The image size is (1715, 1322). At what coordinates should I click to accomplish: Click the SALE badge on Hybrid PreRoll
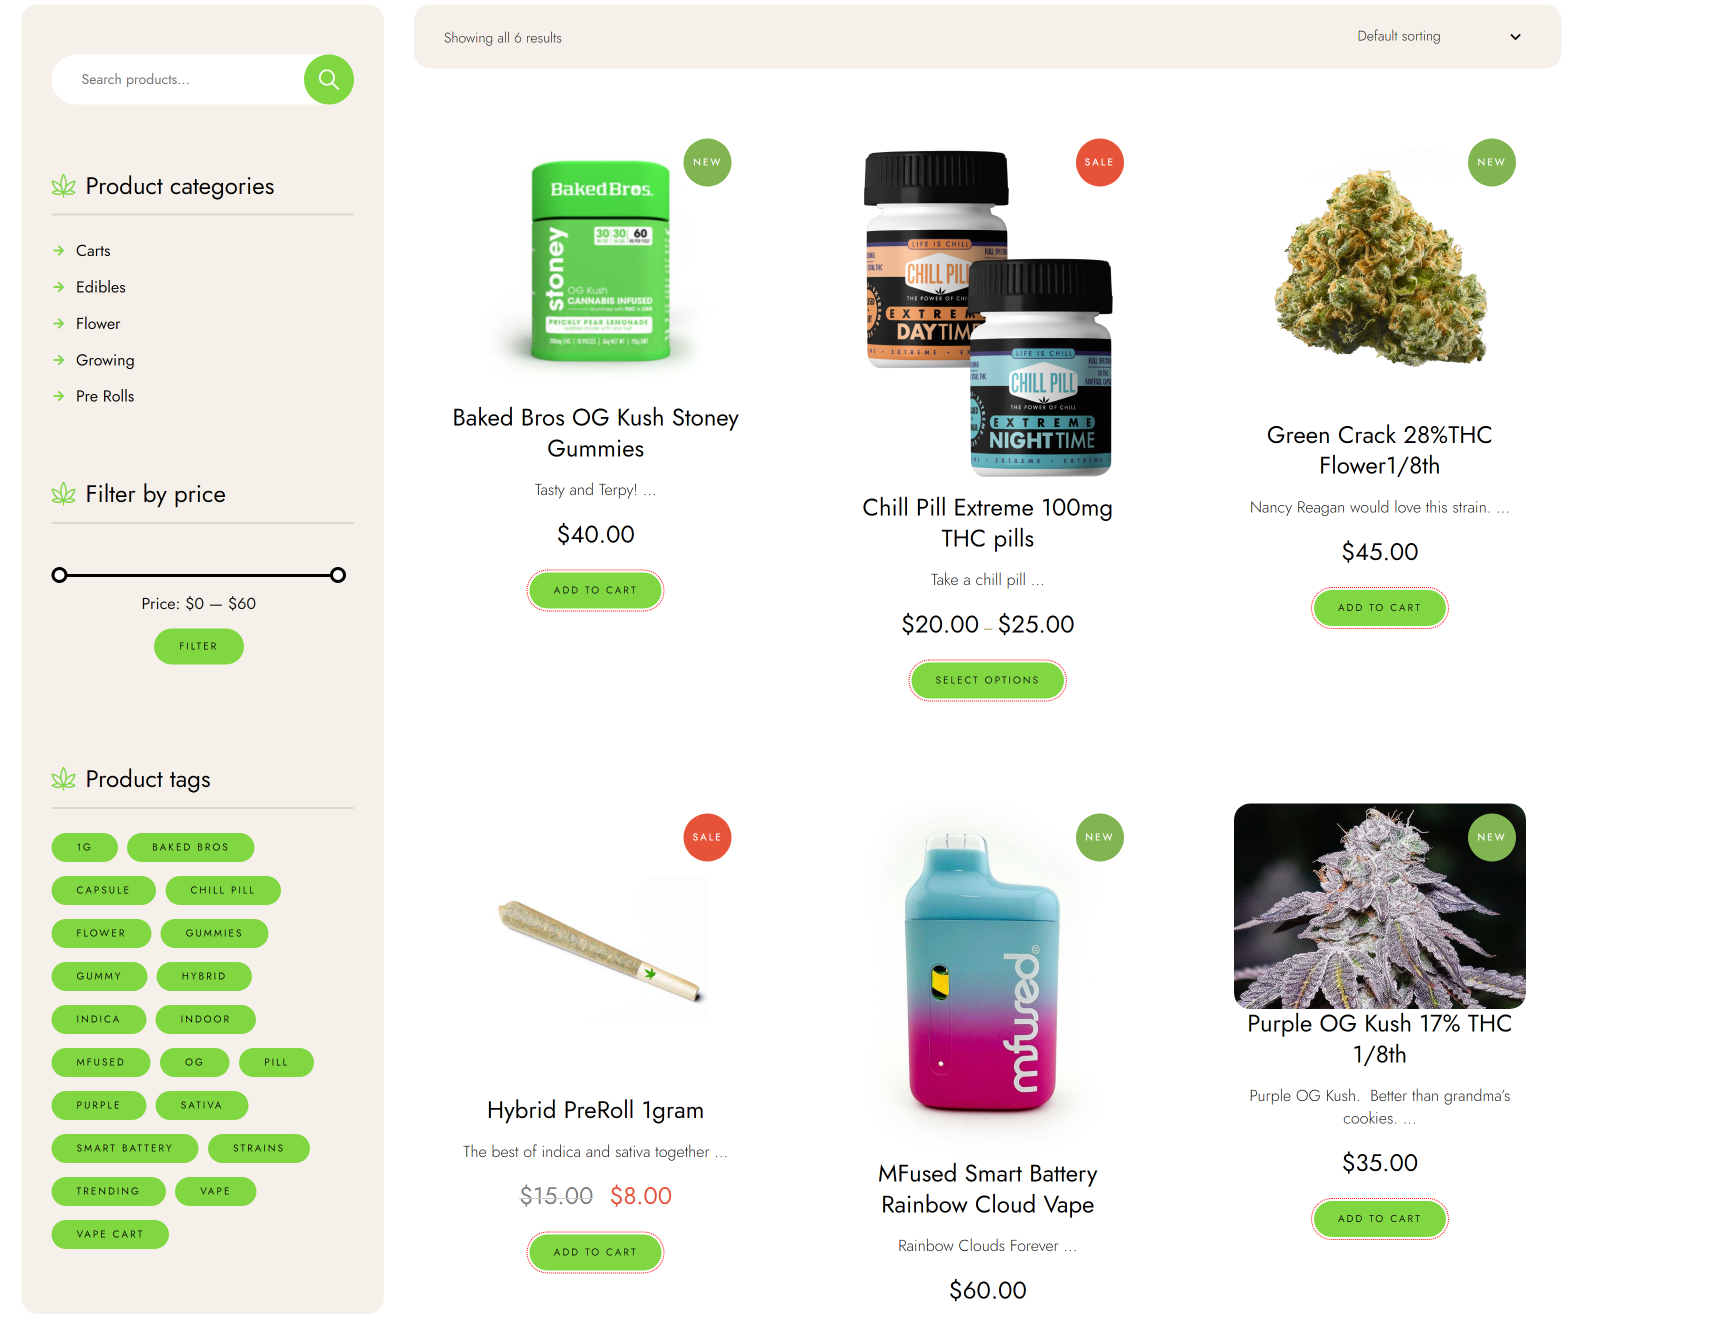[x=707, y=837]
